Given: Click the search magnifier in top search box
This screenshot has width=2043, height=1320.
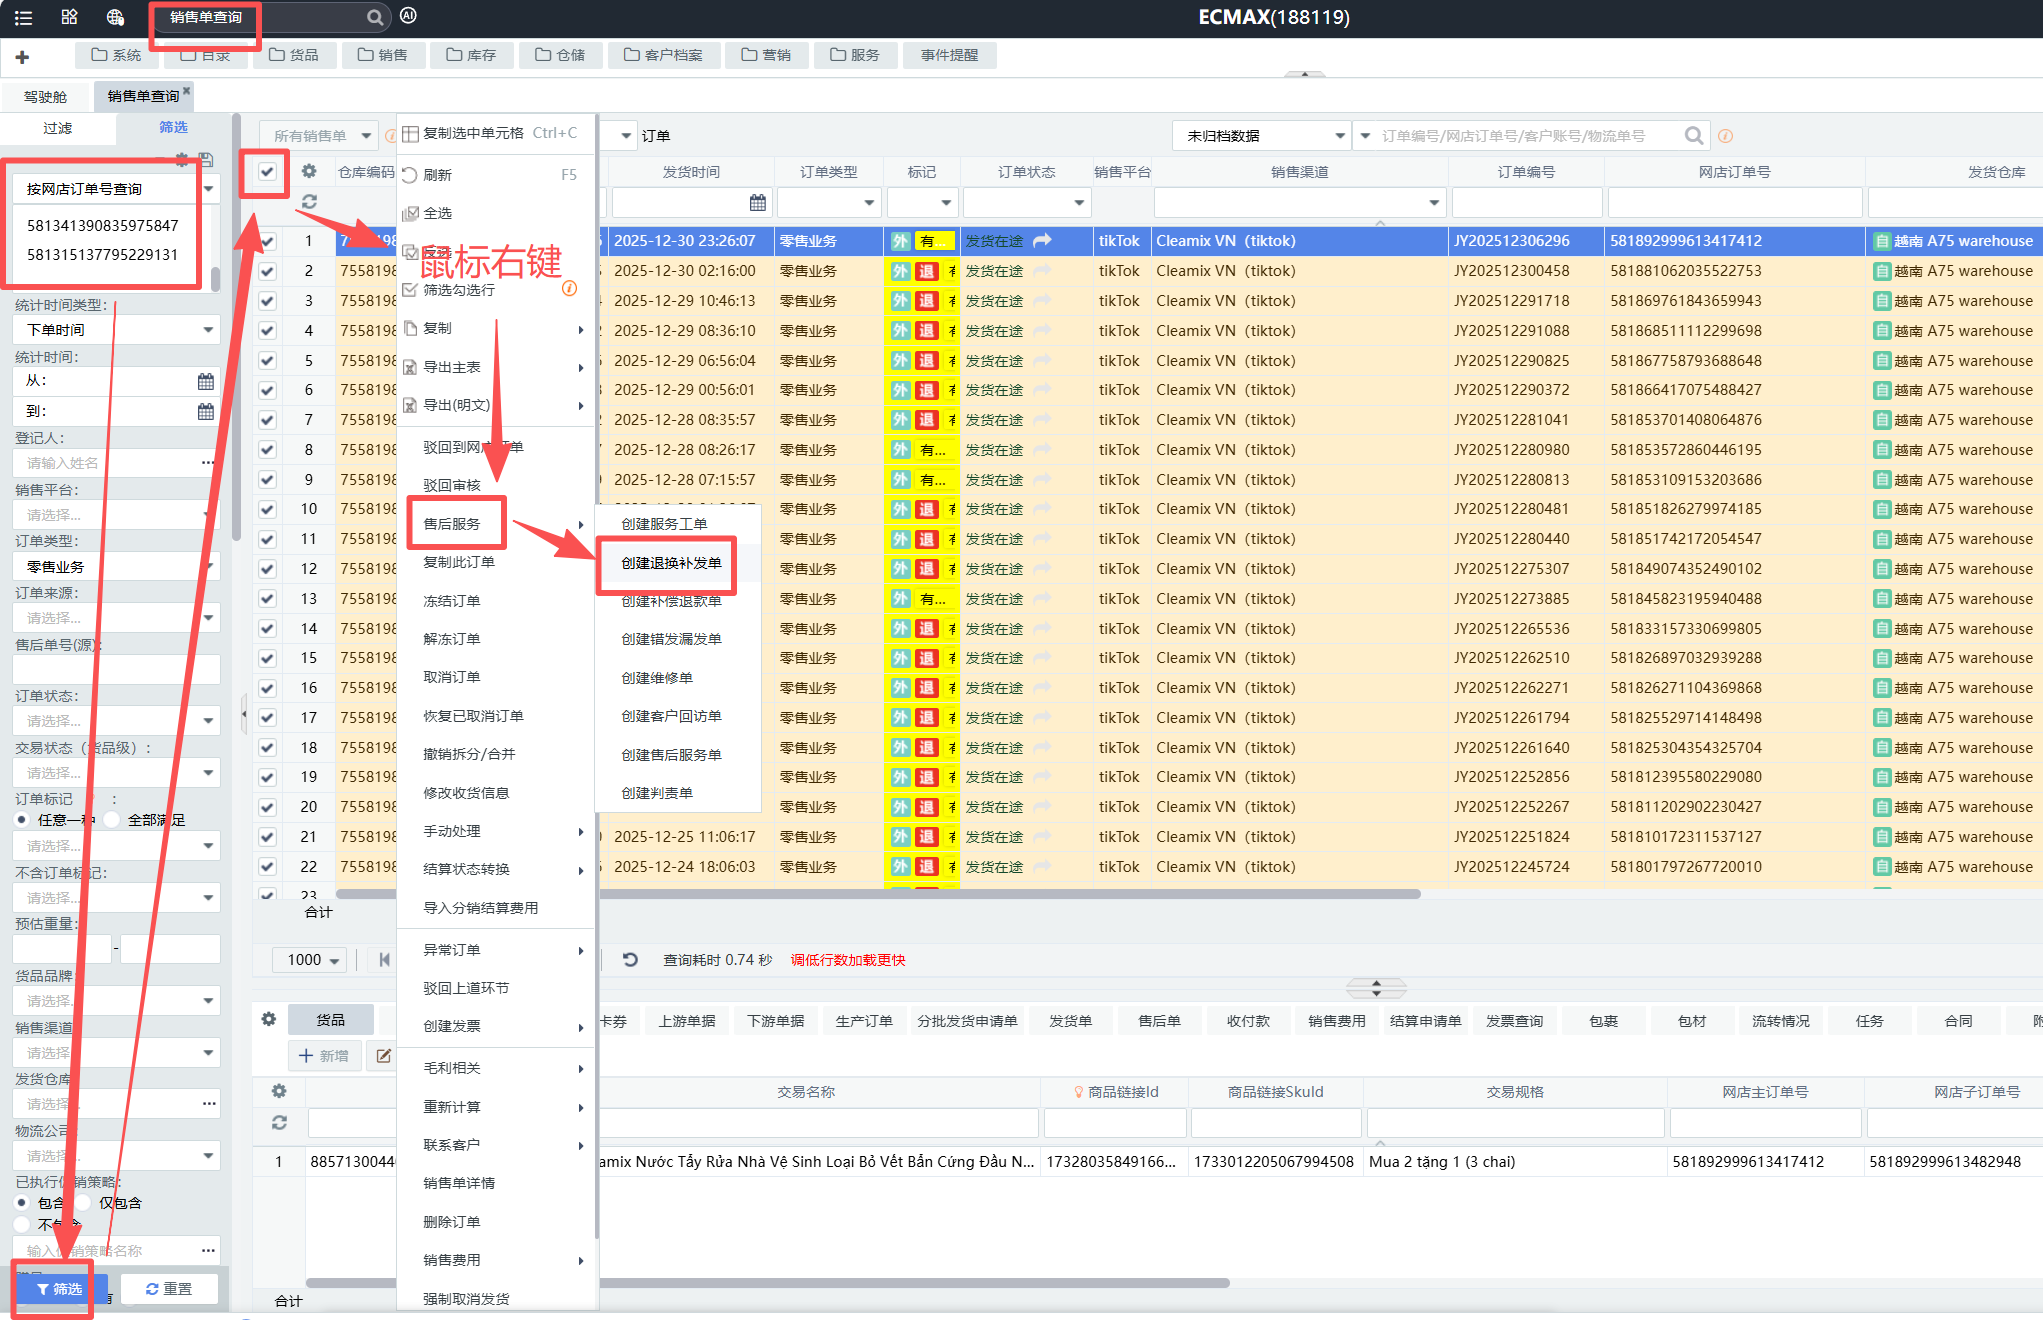Looking at the screenshot, I should (374, 17).
